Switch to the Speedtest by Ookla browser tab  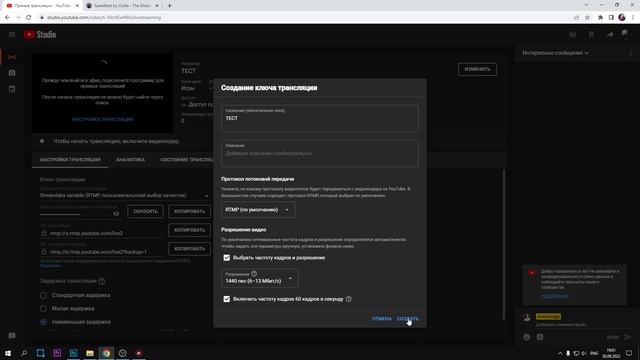(122, 6)
